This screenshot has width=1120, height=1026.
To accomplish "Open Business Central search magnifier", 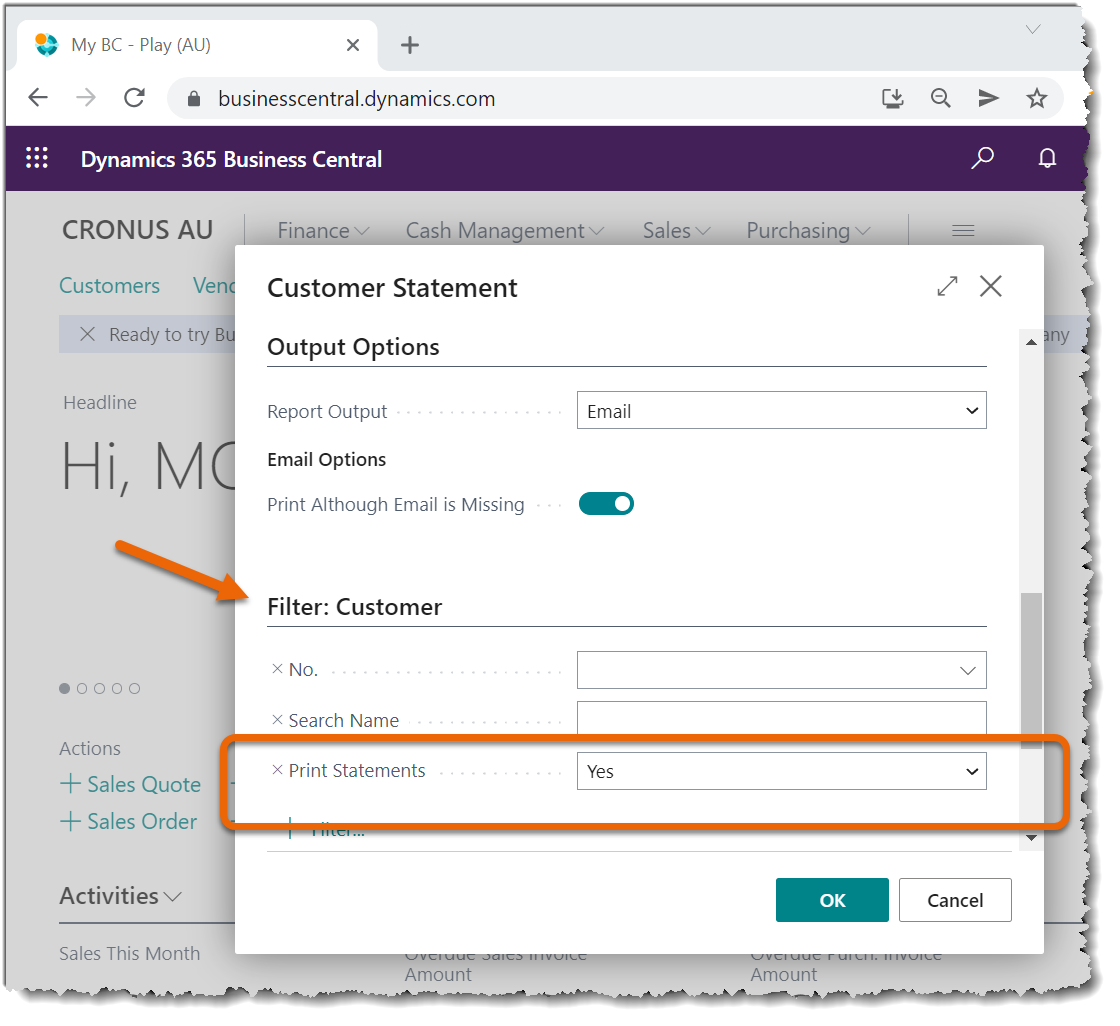I will click(982, 157).
